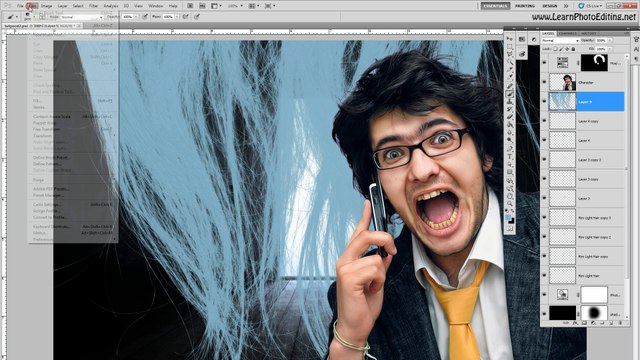Select the Eraser tool
640x360 pixels.
(510, 117)
